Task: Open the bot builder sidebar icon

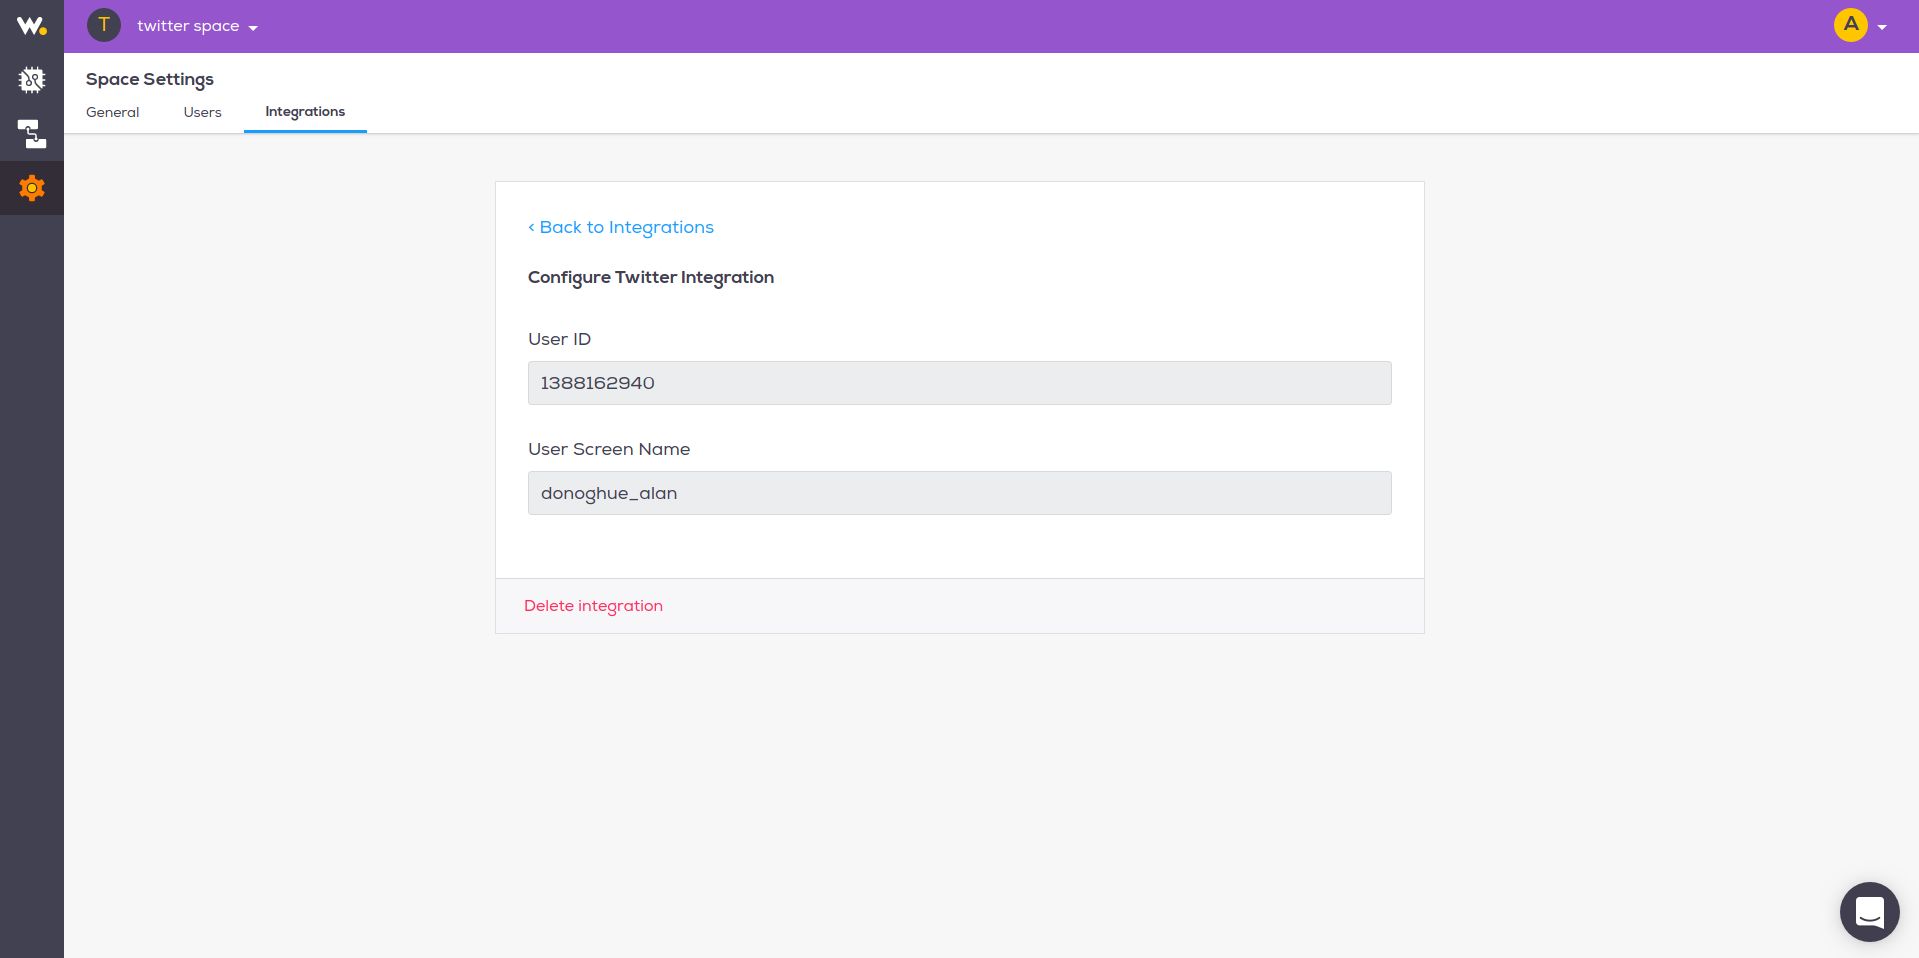Action: tap(32, 80)
